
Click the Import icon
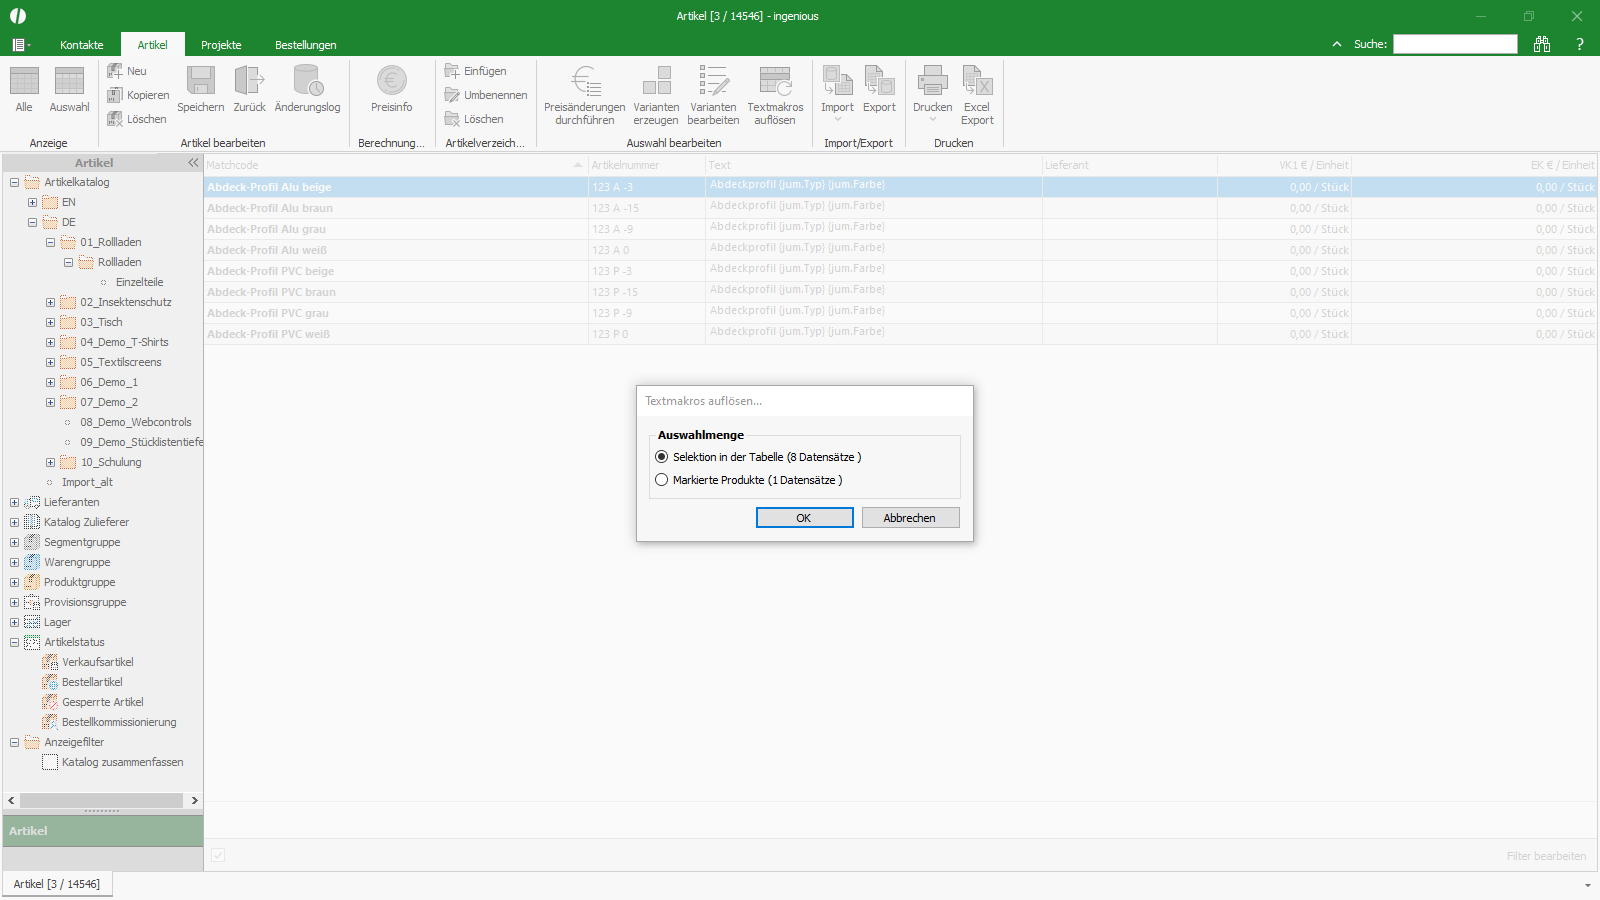click(837, 81)
